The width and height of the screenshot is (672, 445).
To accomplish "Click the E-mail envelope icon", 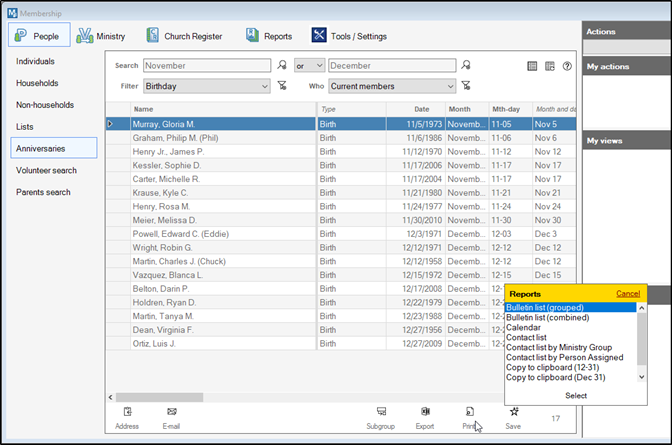I will 172,412.
